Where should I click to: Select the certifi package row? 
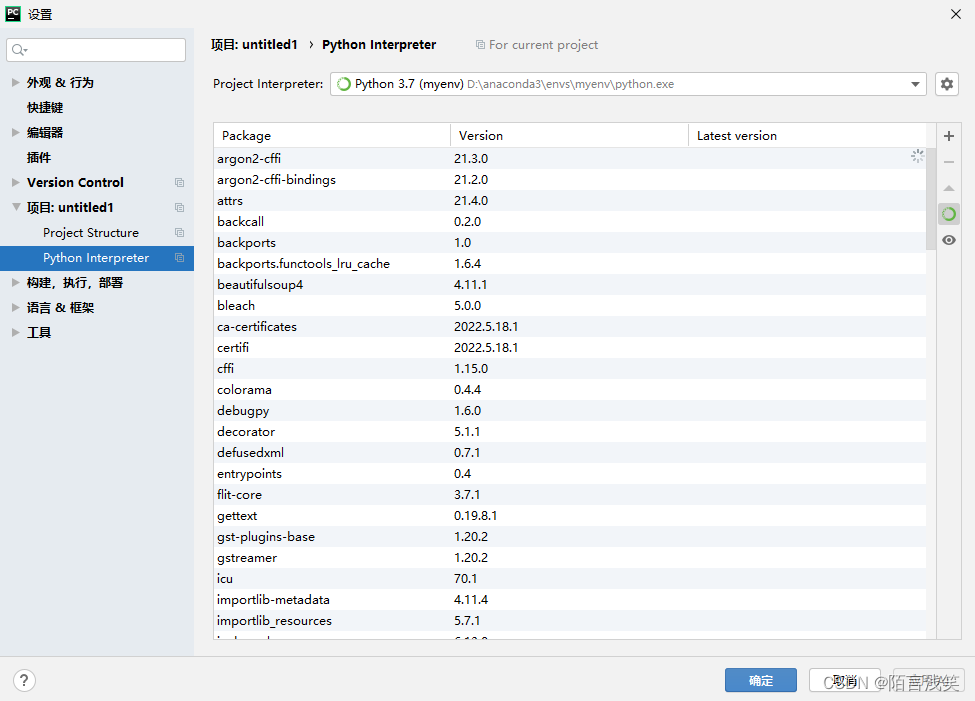(570, 348)
